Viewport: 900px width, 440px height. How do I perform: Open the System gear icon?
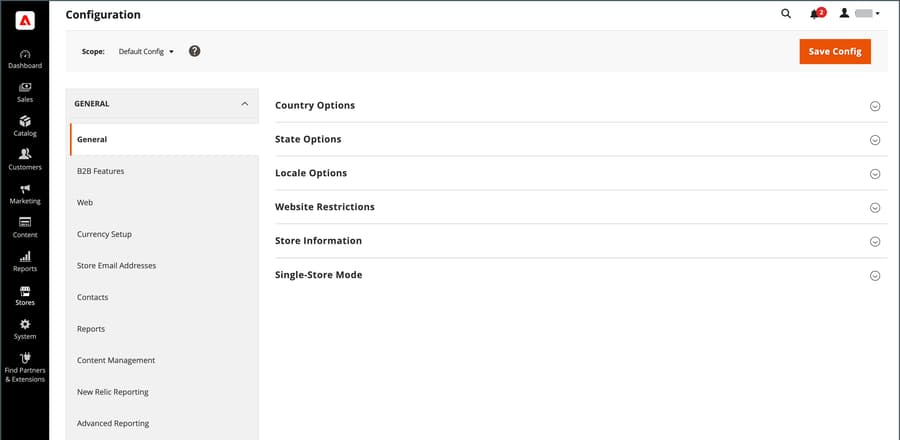tap(25, 325)
